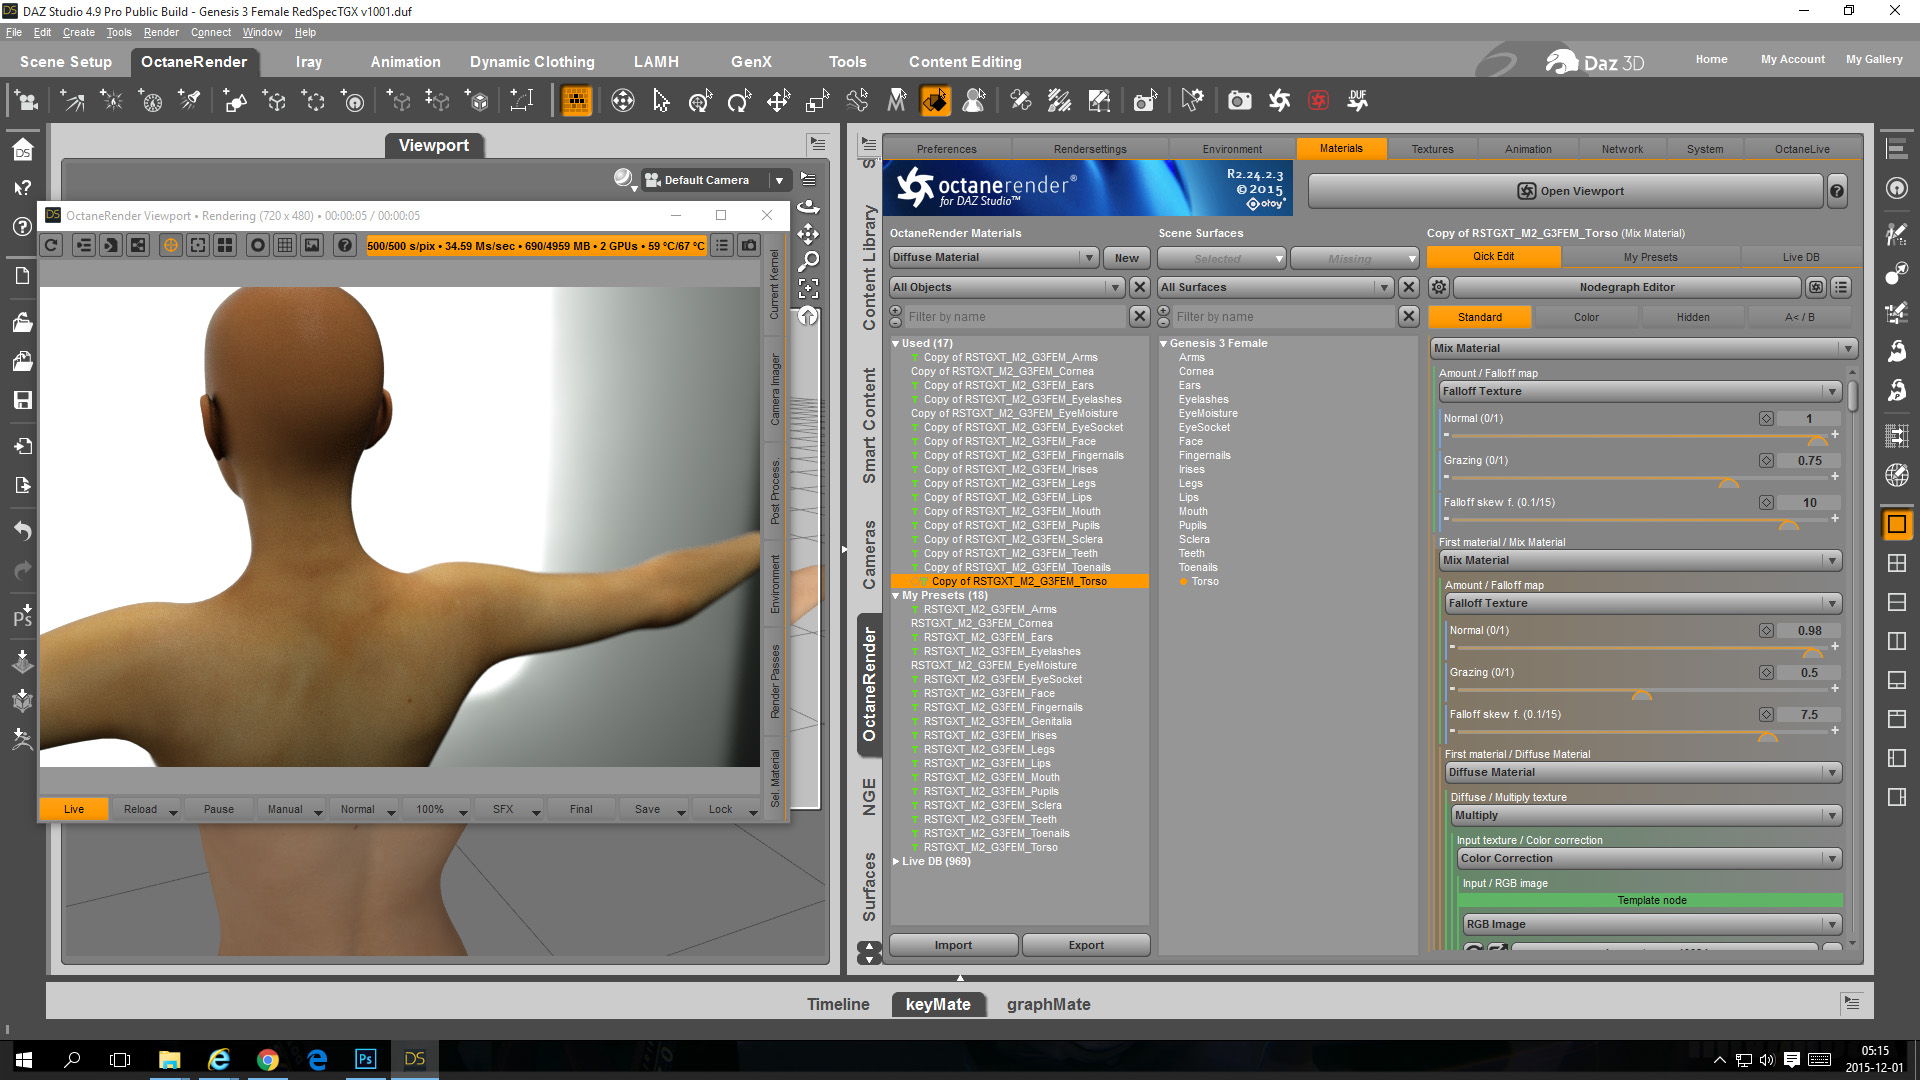
Task: Adjust the Grazing (0/1) 0.75 slider
Action: click(x=1728, y=481)
